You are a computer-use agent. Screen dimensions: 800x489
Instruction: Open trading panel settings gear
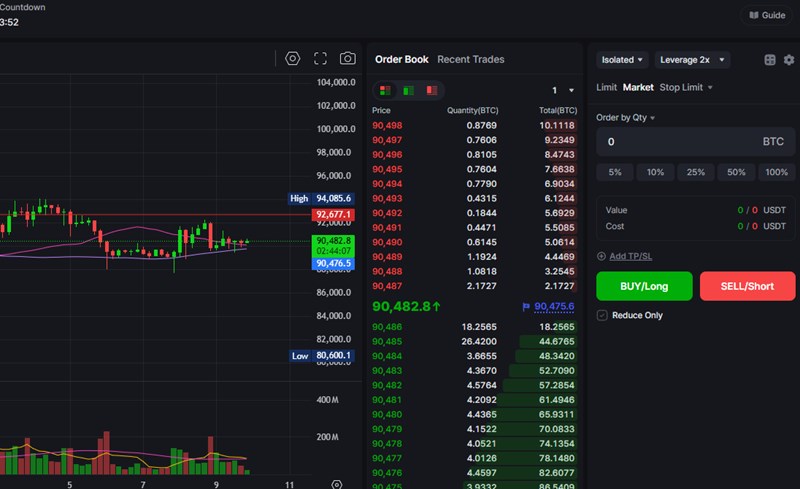pyautogui.click(x=789, y=60)
